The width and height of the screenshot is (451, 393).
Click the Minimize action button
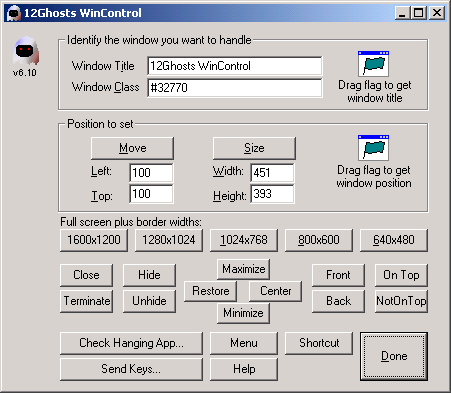point(243,313)
